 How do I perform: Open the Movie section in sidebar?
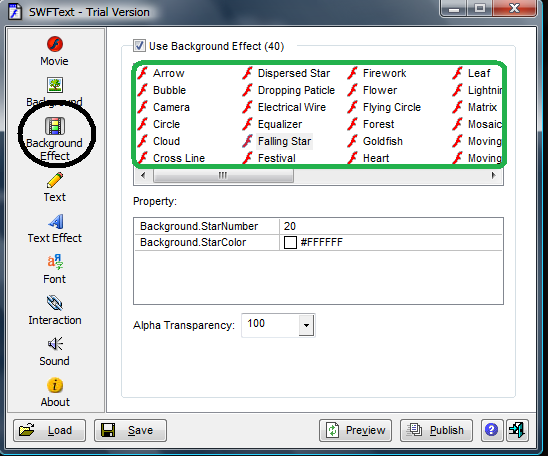point(55,51)
